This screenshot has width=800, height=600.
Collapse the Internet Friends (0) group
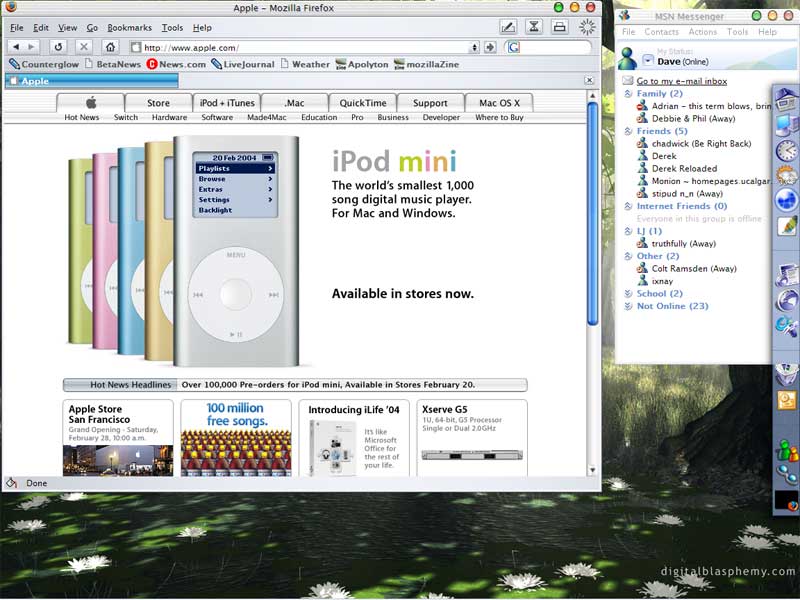[x=628, y=206]
